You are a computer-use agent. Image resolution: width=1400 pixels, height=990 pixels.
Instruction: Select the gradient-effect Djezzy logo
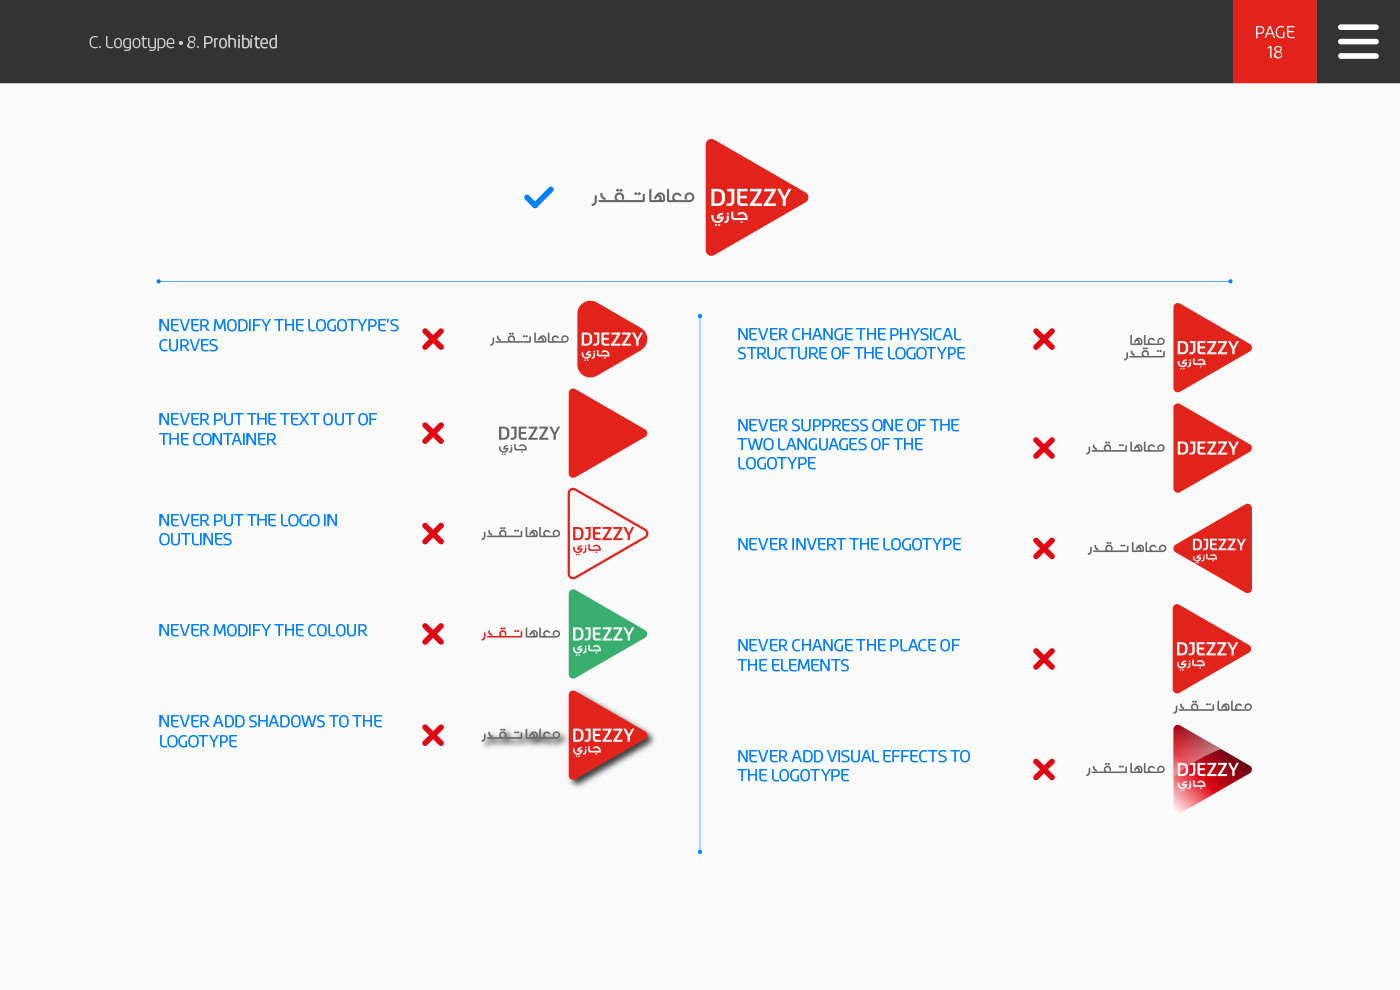(x=1212, y=769)
